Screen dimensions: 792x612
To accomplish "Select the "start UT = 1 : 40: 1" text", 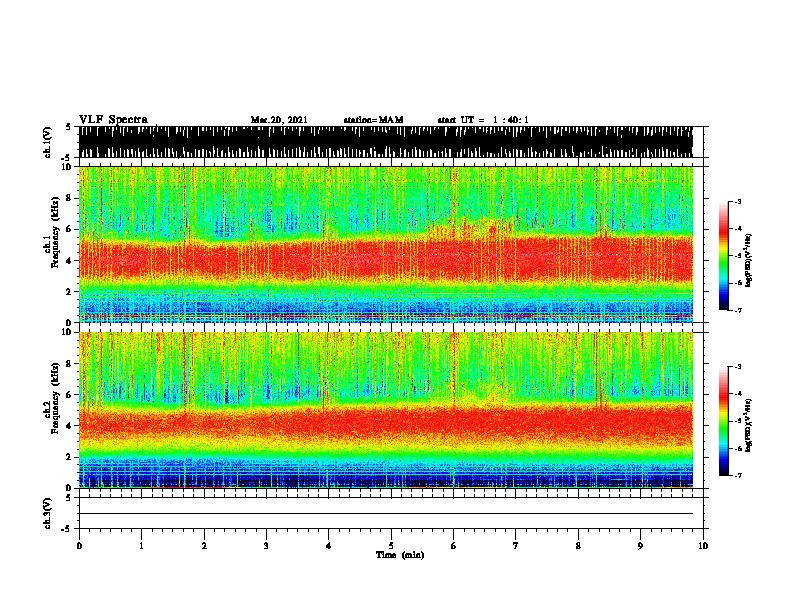I will [x=483, y=120].
